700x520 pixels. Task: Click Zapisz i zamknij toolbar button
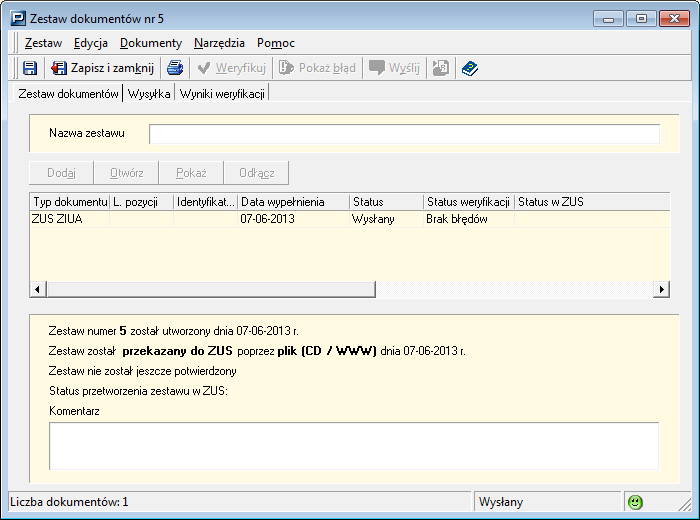pos(102,68)
